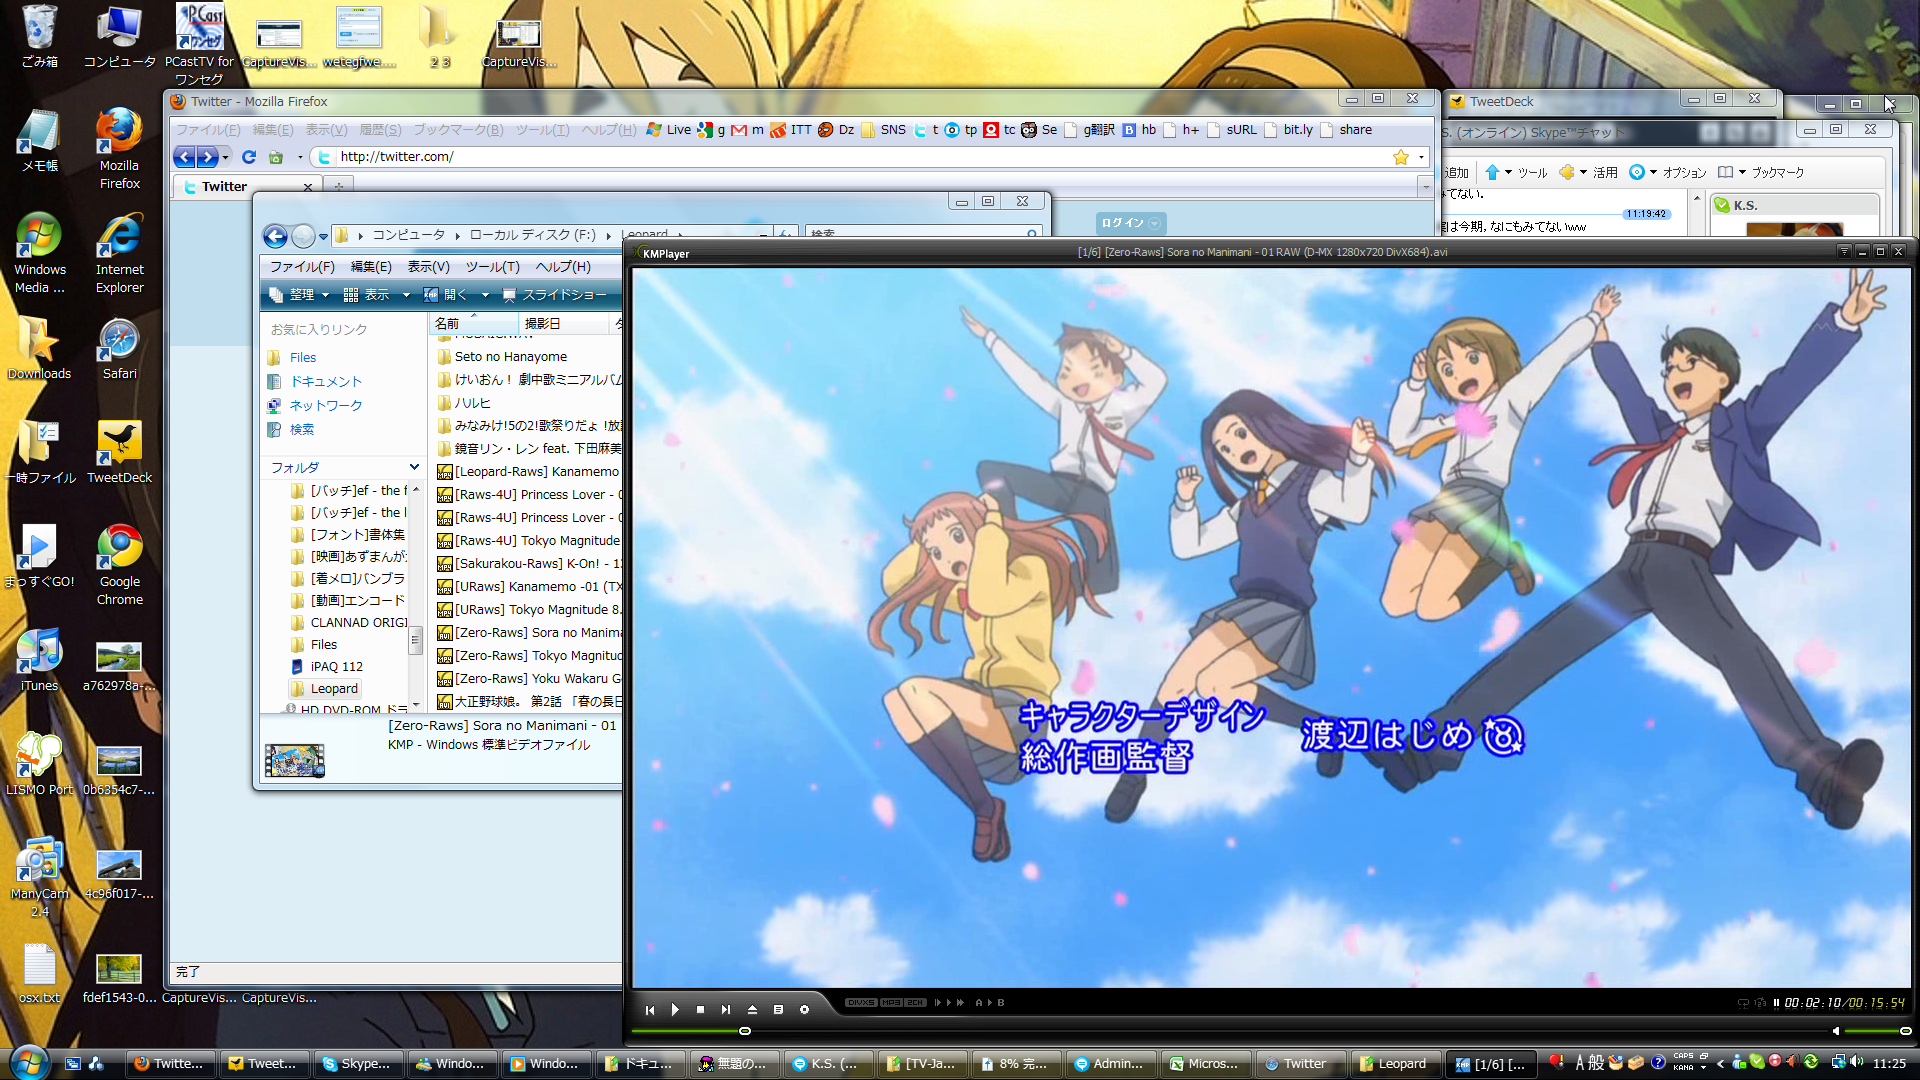
Task: Collapse the フォルダ pane chevron in Explorer
Action: point(414,467)
